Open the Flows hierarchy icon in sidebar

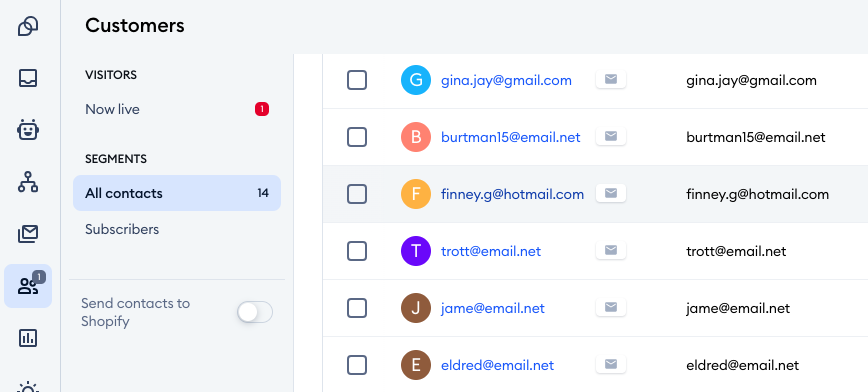tap(28, 182)
